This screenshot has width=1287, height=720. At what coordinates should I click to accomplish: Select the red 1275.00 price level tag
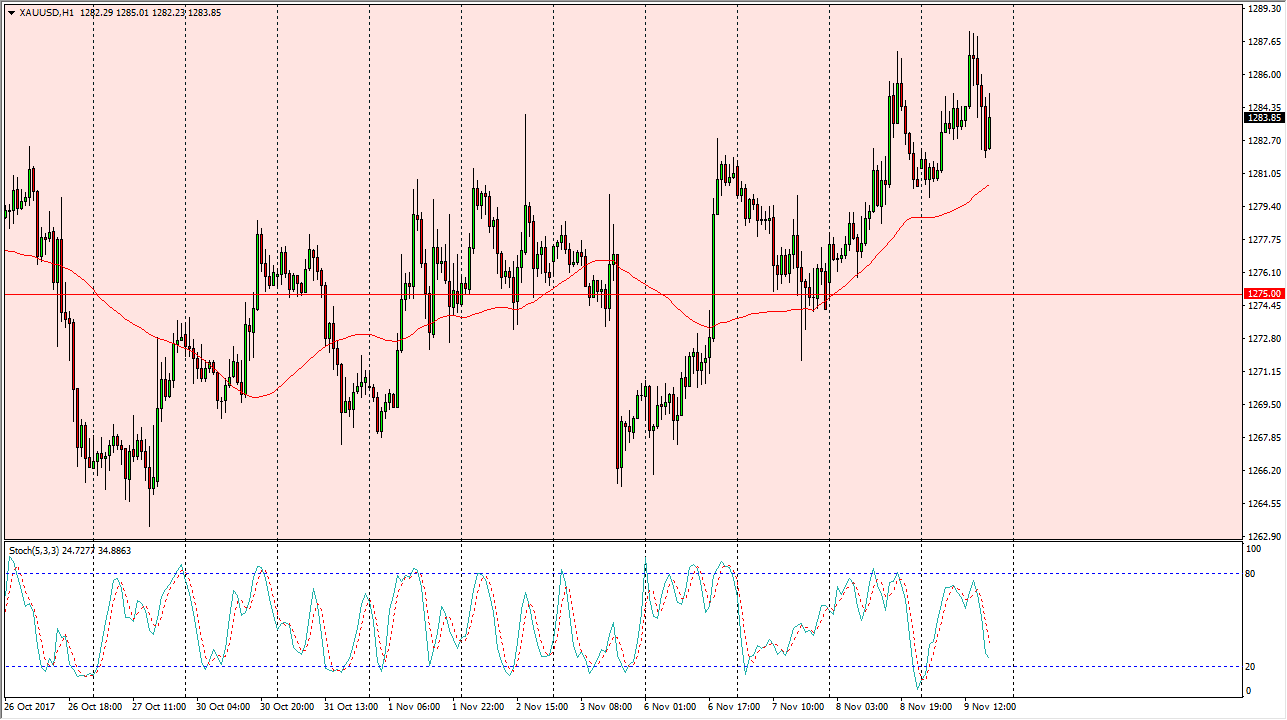[1264, 293]
